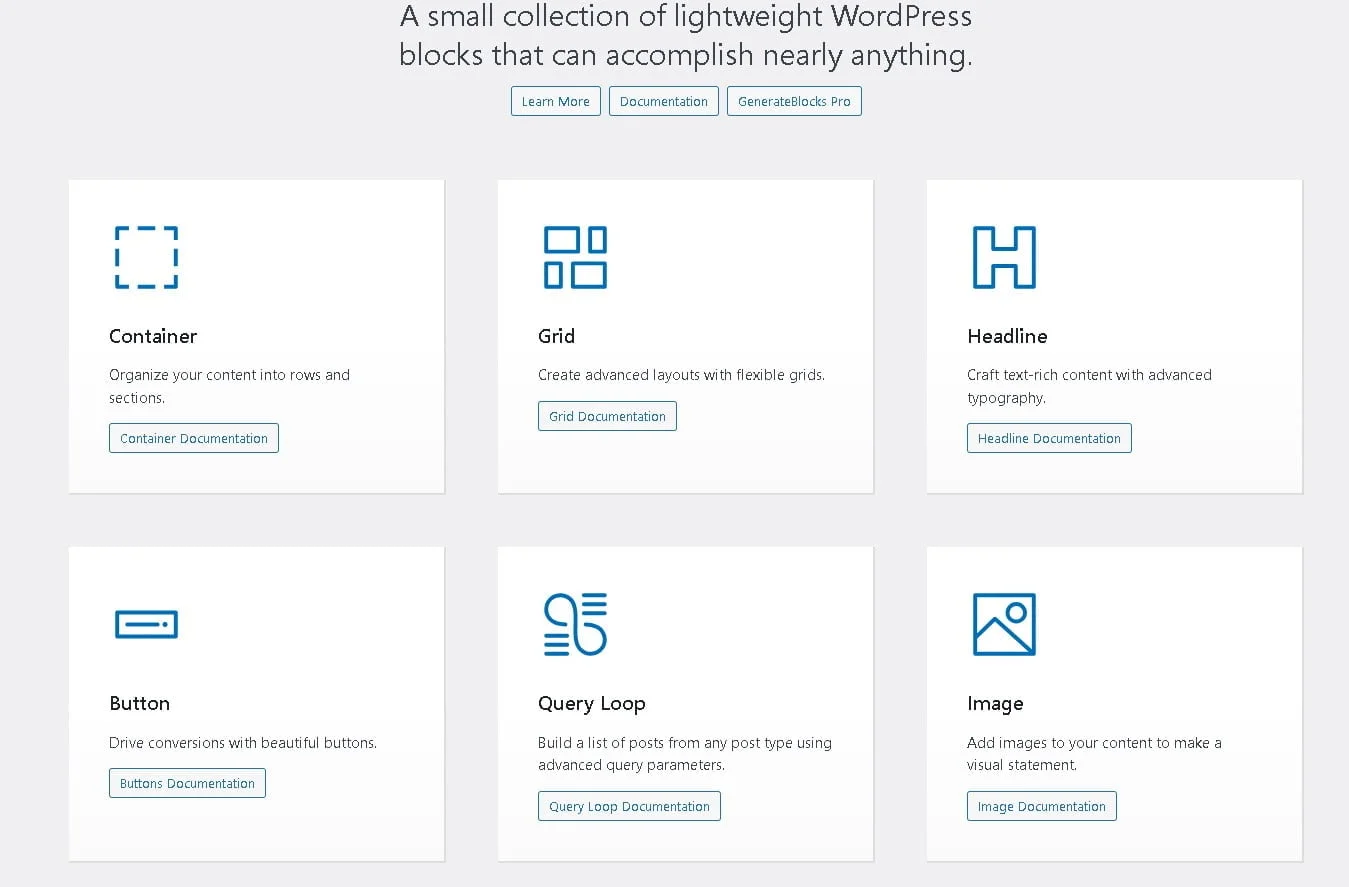Click the Container card title
This screenshot has height=887, width=1349.
153,336
